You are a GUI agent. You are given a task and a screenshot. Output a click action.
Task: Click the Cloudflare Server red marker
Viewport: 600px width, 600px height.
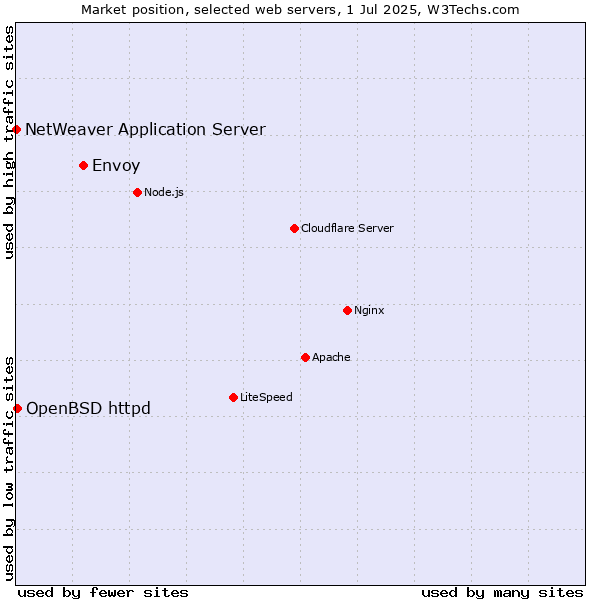coord(294,228)
